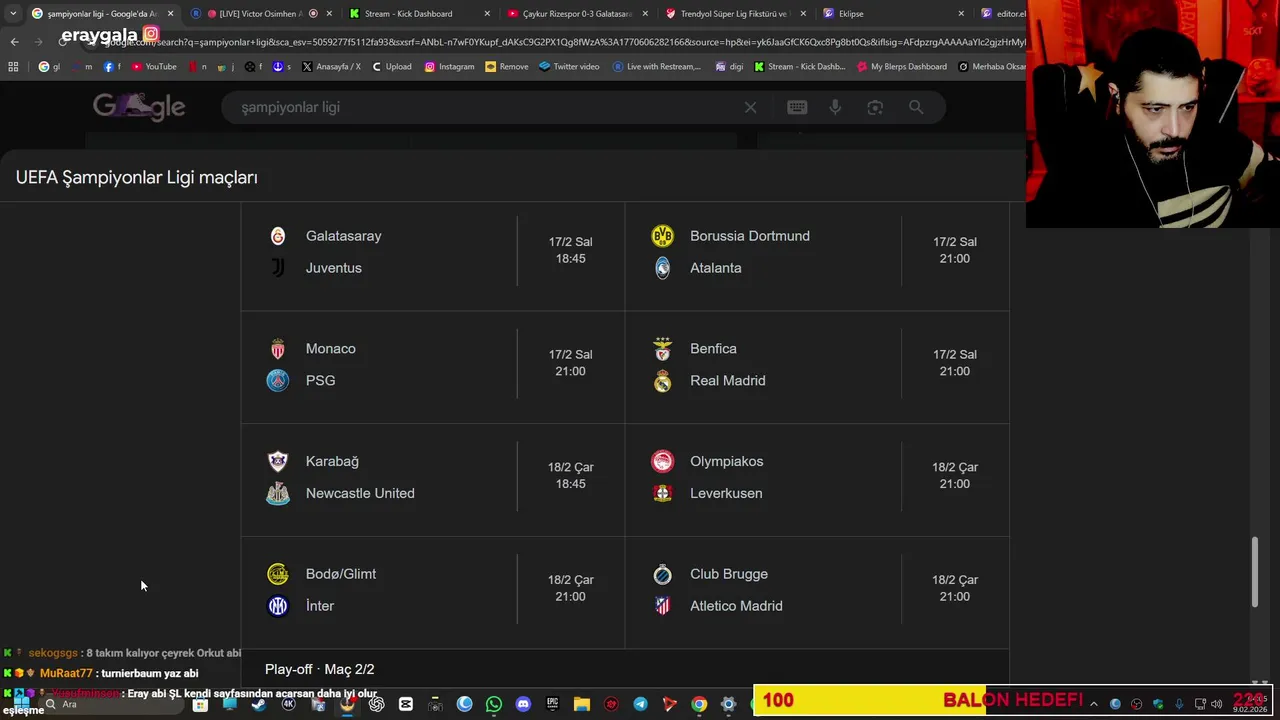Open CapCut from the taskbar
This screenshot has height=720, width=1280.
pos(405,704)
